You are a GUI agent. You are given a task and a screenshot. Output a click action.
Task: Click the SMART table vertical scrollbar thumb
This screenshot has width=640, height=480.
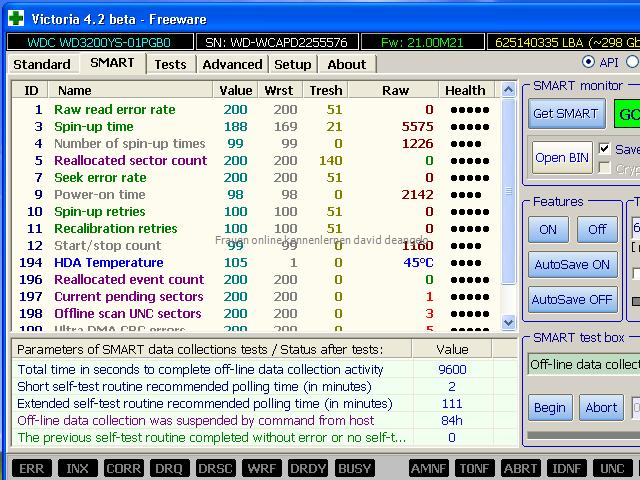click(x=508, y=191)
